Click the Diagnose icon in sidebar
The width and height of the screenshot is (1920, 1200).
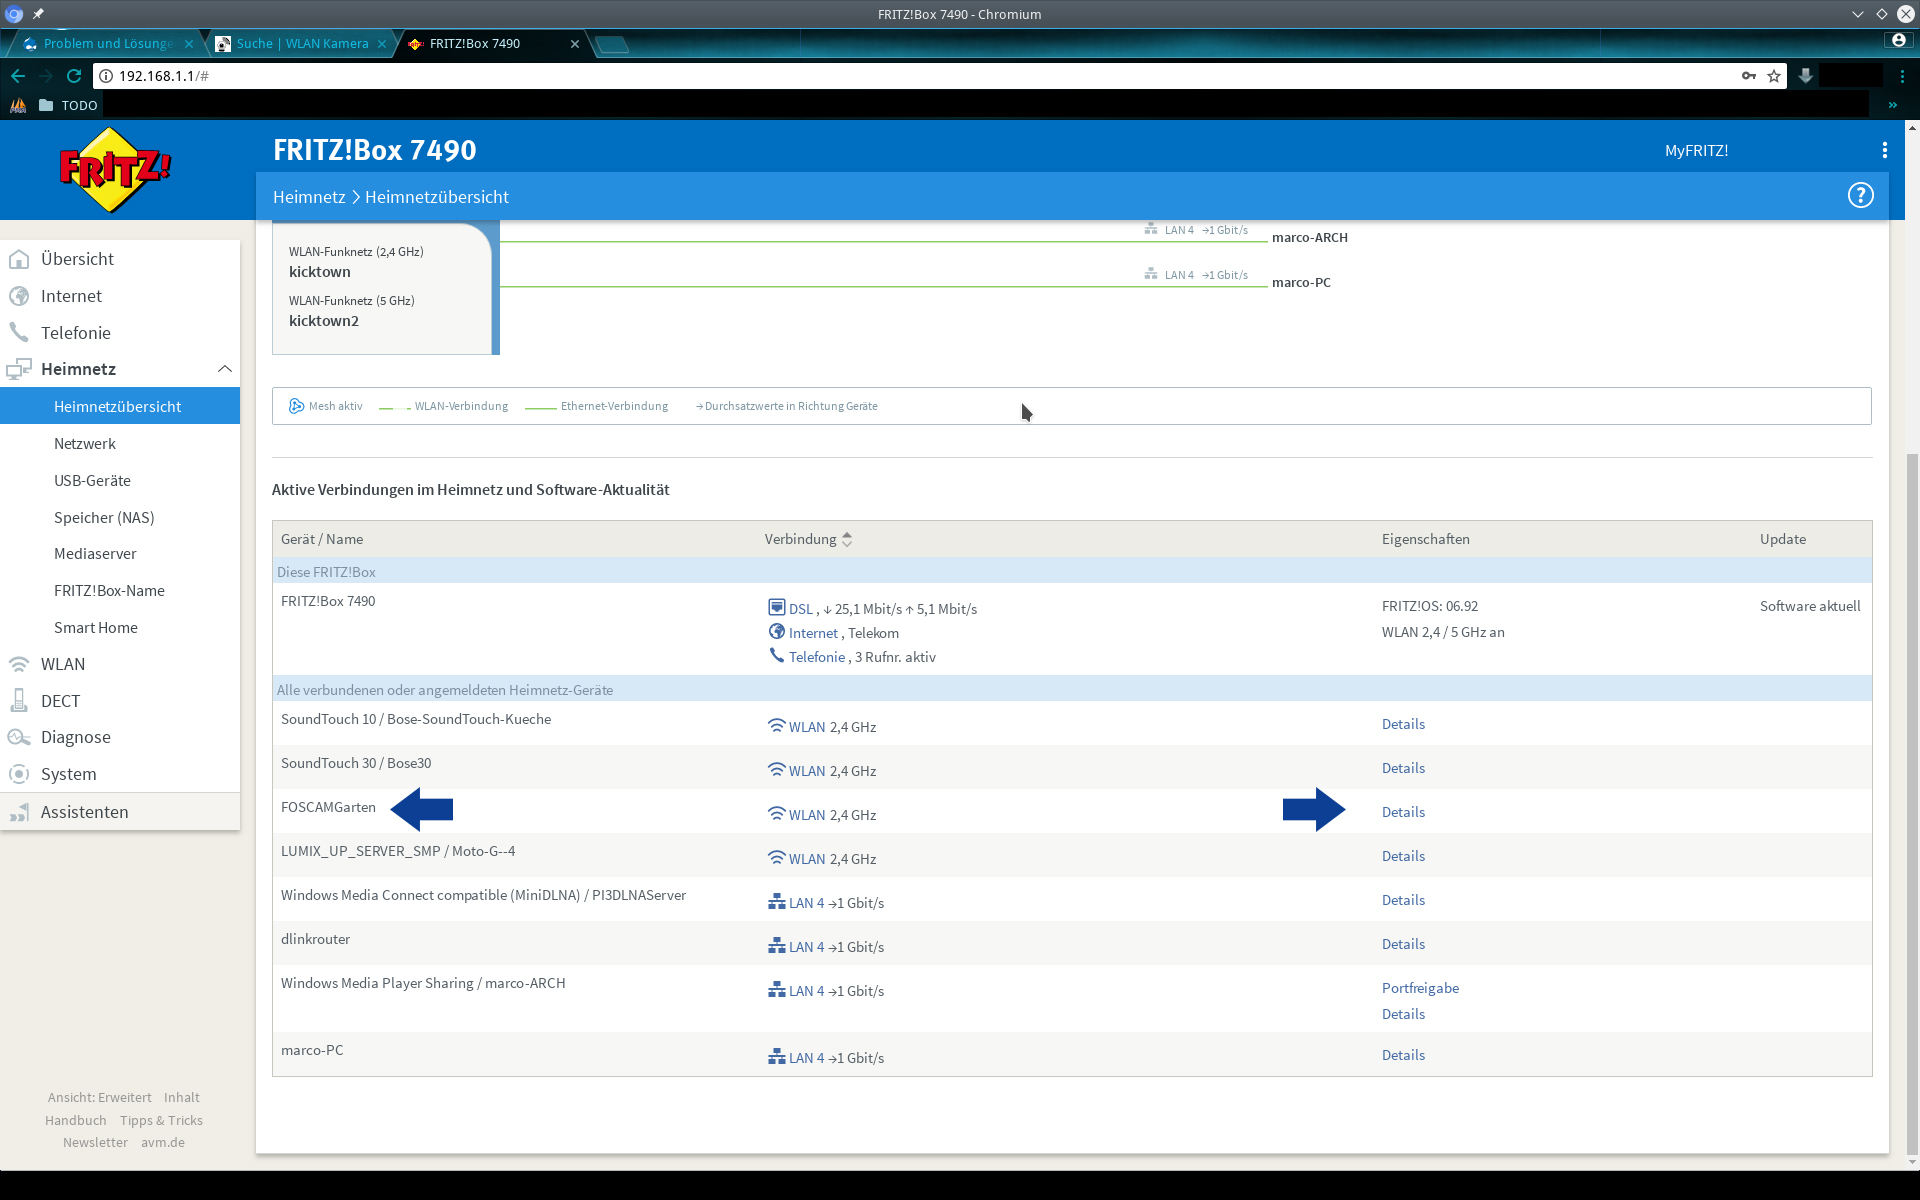tap(19, 737)
